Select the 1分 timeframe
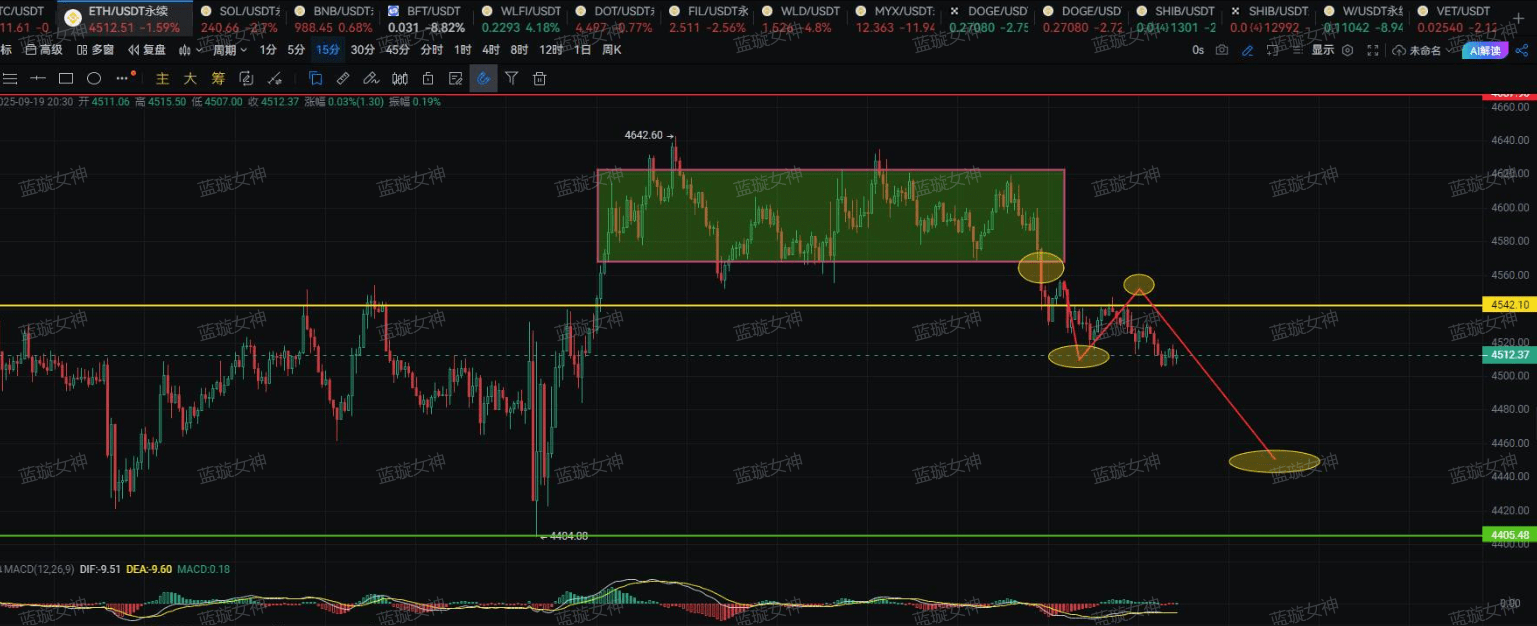This screenshot has height=626, width=1537. pos(268,50)
